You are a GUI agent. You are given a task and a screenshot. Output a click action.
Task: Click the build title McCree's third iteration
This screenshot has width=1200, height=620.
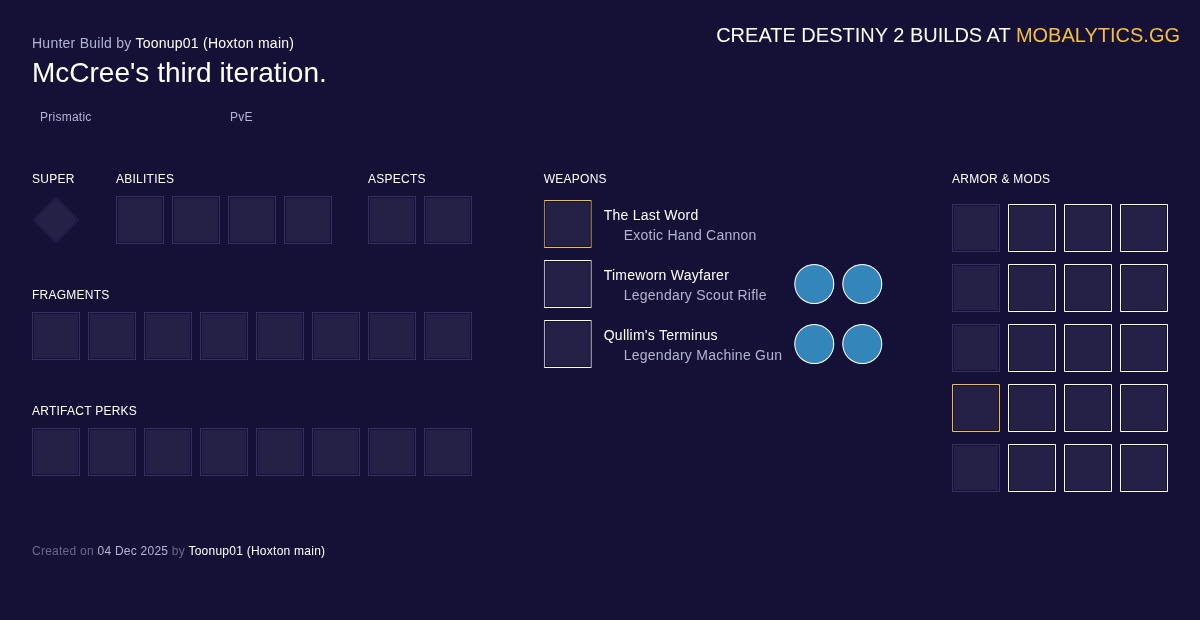click(x=179, y=72)
